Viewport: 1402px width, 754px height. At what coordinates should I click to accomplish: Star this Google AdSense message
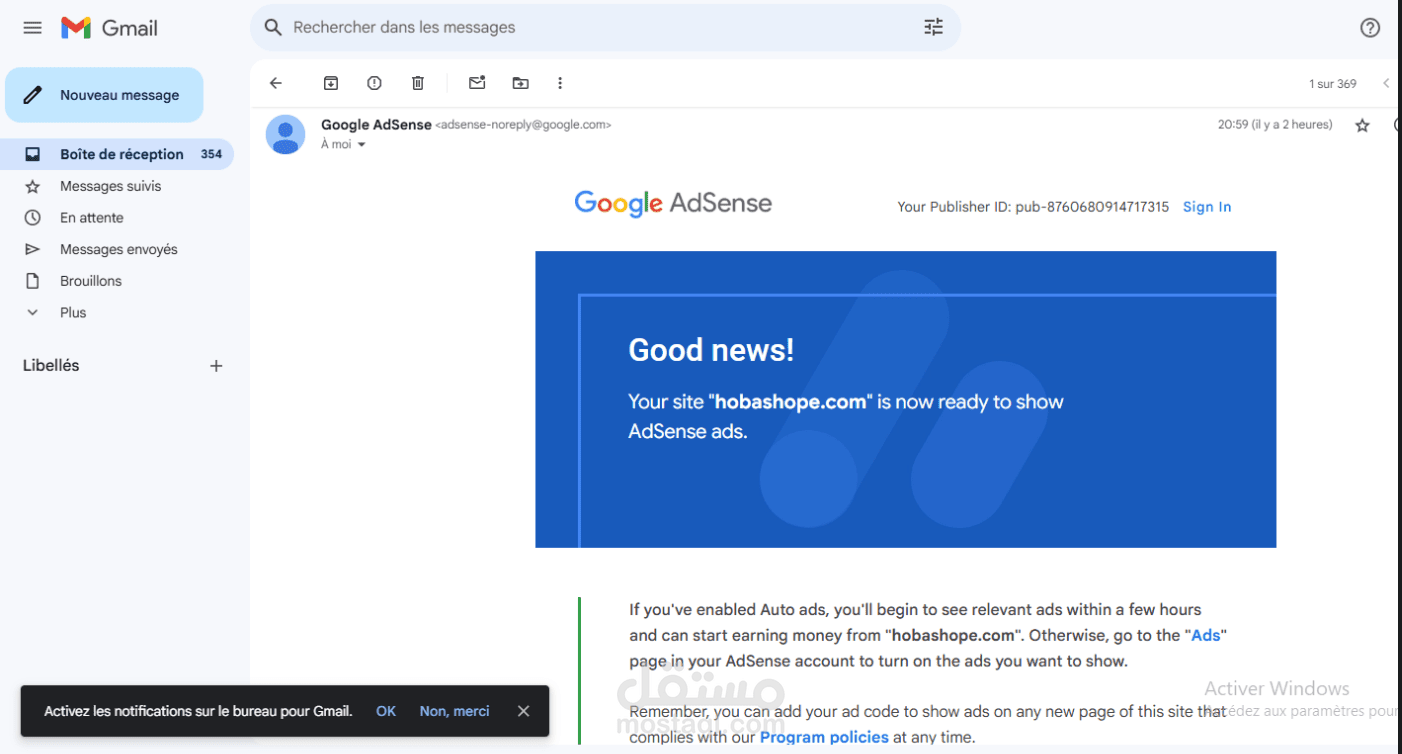[x=1362, y=126]
